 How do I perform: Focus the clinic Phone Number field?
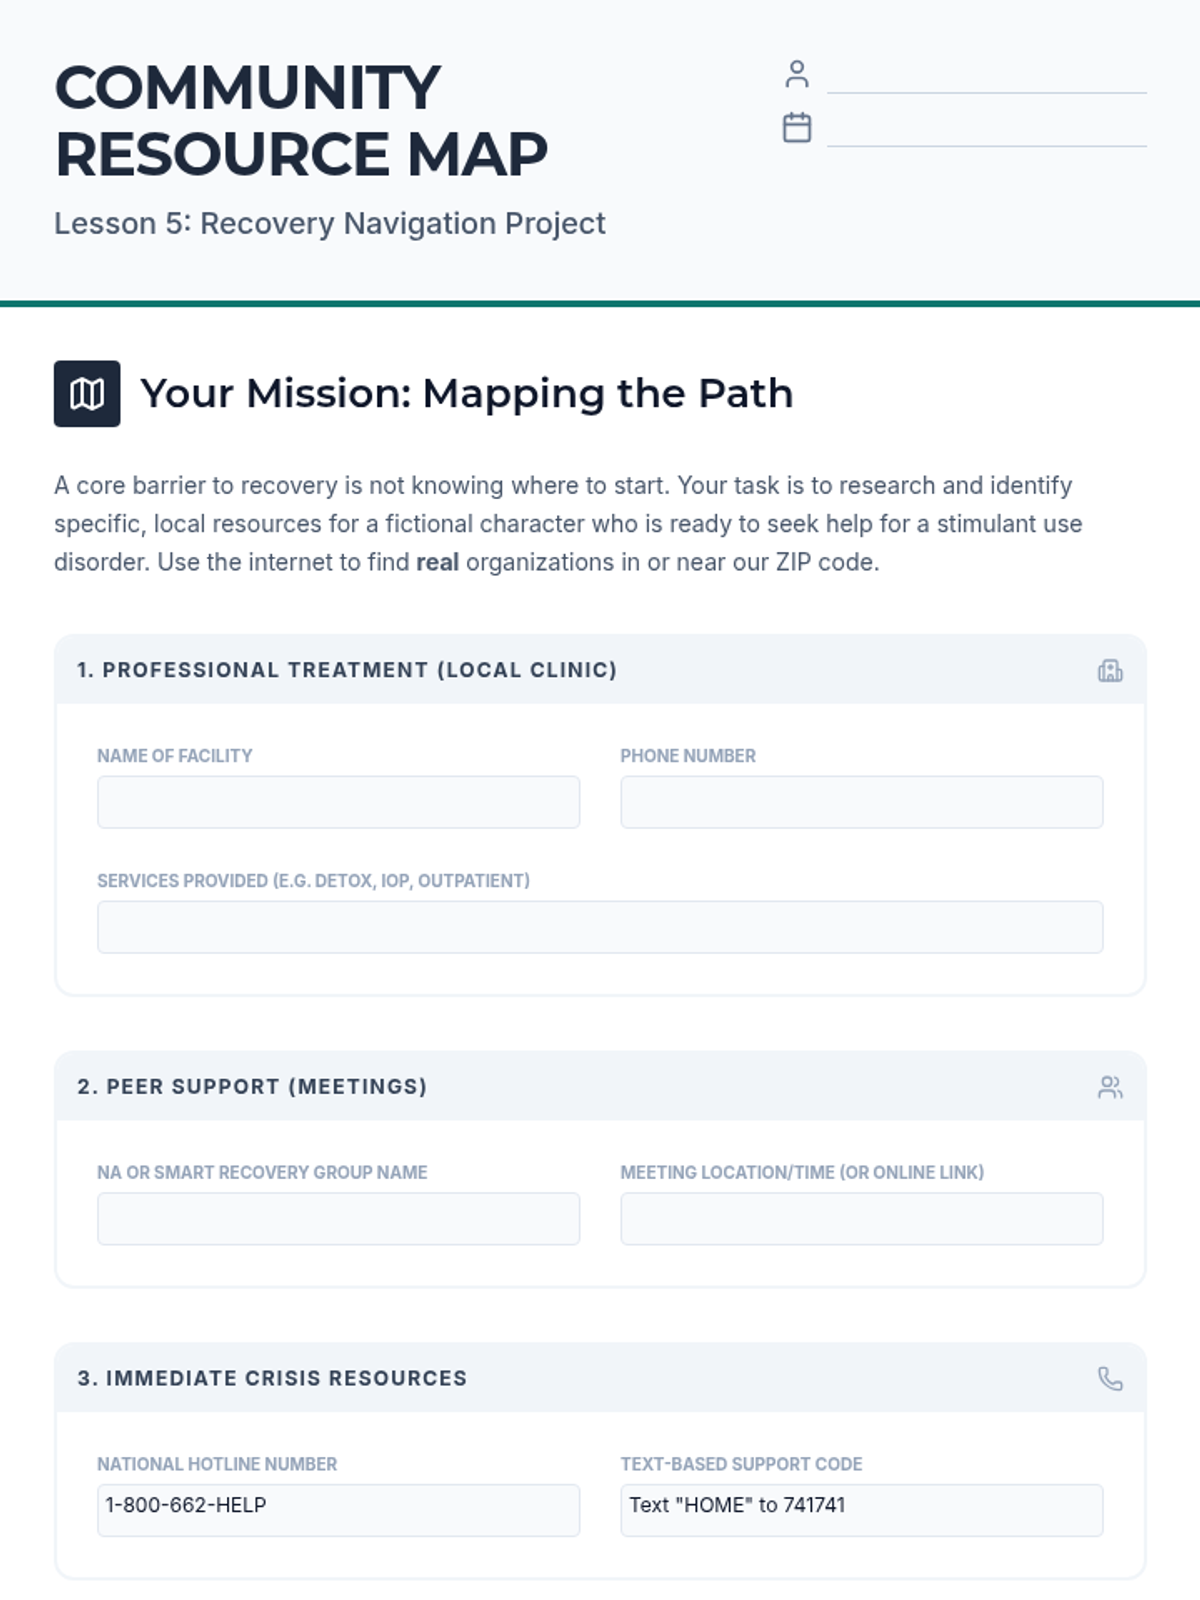pyautogui.click(x=861, y=802)
